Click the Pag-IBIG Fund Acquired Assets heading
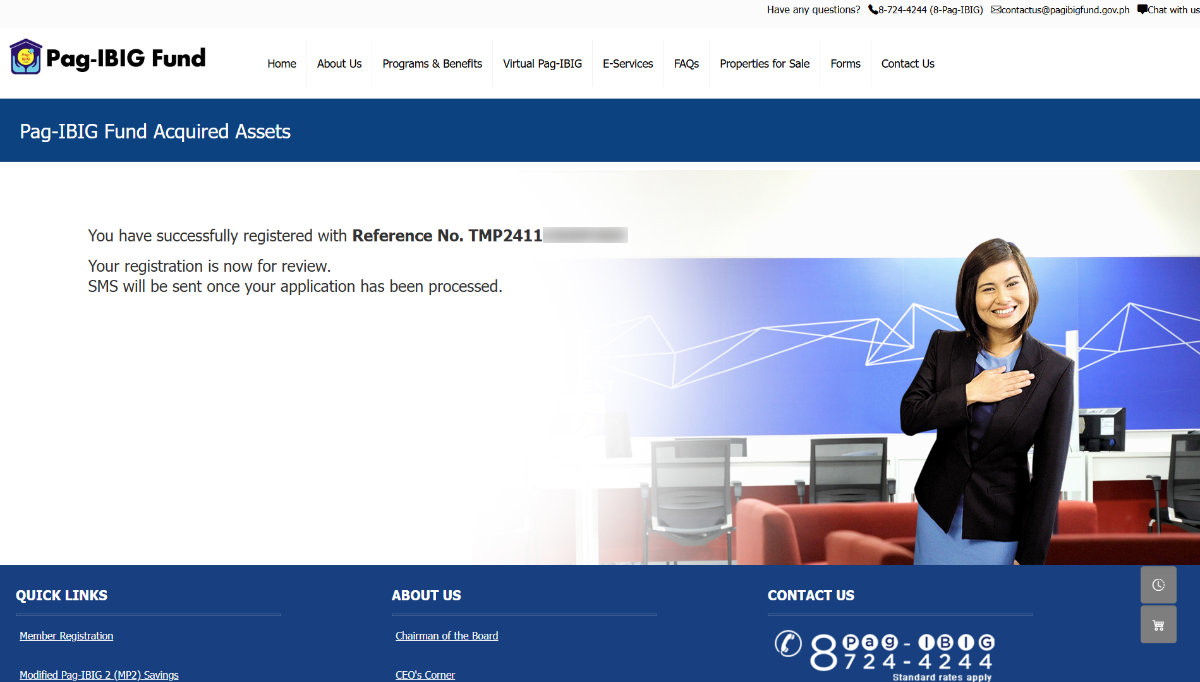 (x=155, y=131)
